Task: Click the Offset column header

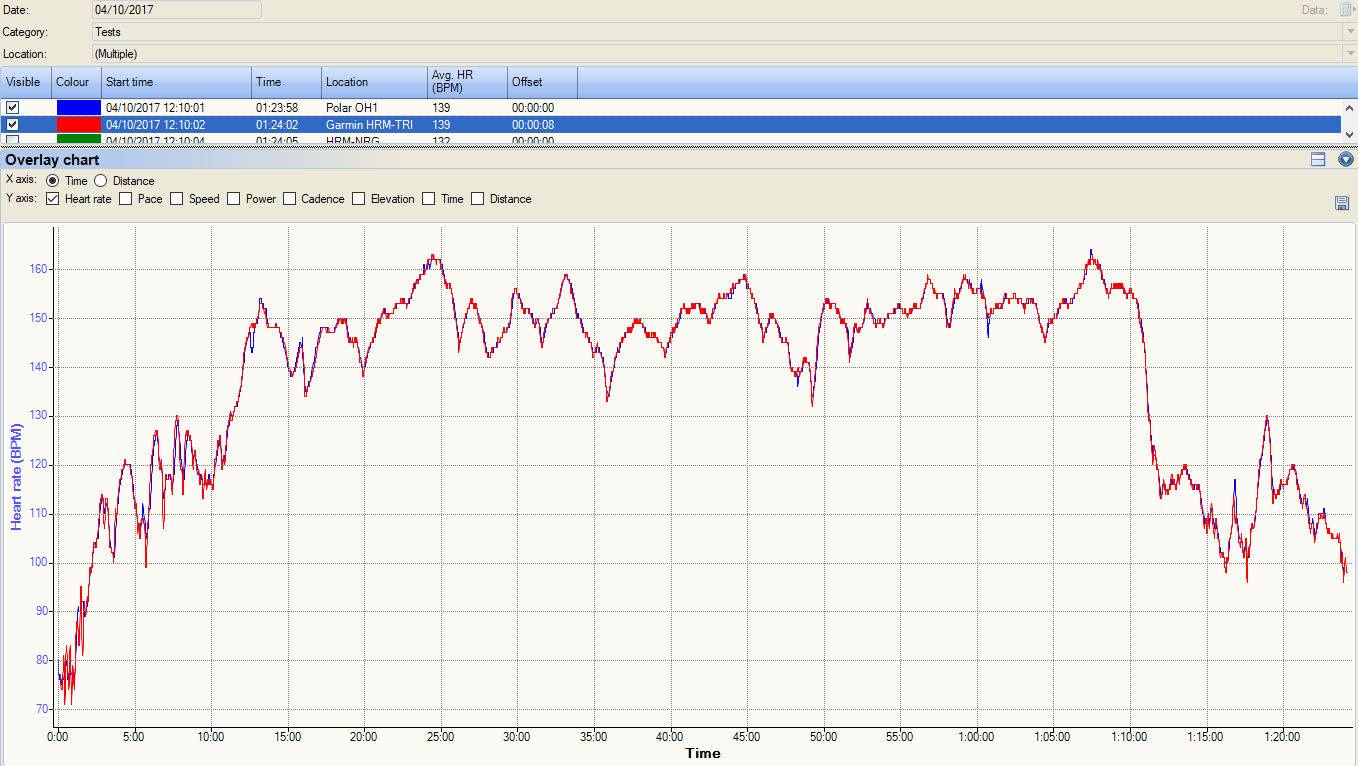Action: tap(542, 82)
